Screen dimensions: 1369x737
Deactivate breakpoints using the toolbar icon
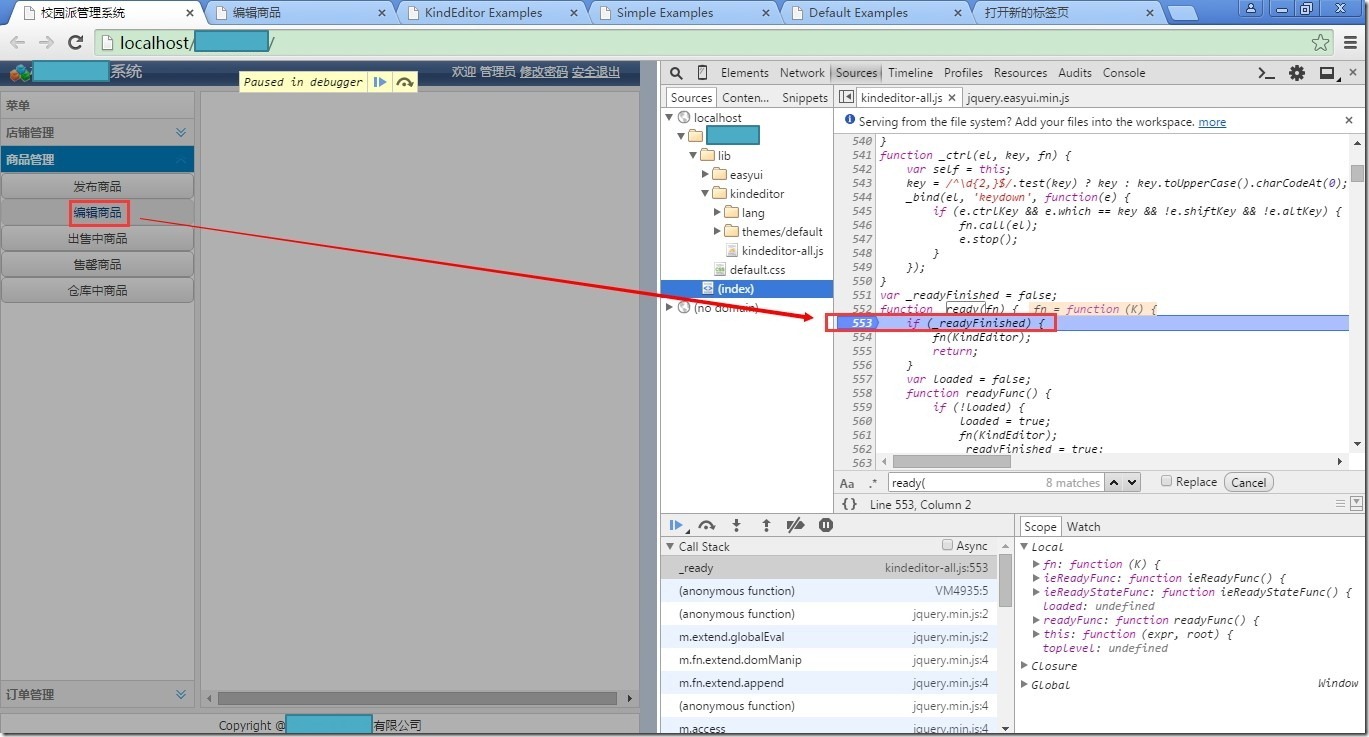pos(796,525)
